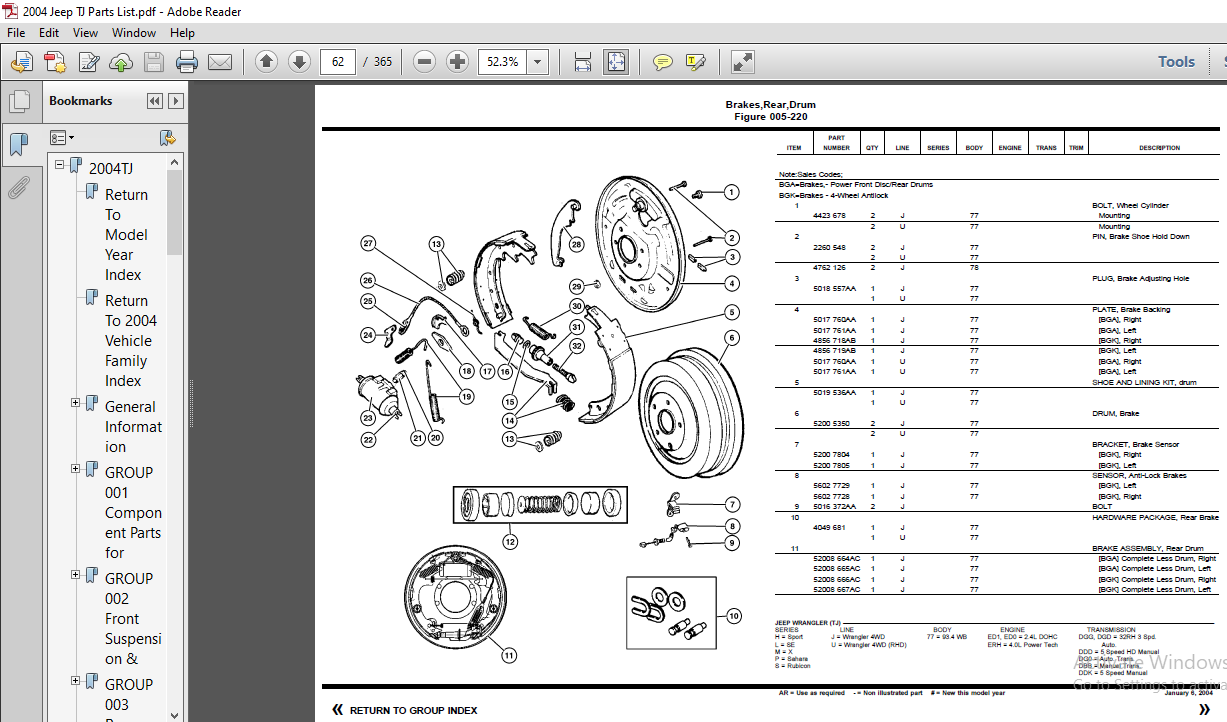
Task: Click the PLATE, Brake Backing description
Action: coord(1130,309)
